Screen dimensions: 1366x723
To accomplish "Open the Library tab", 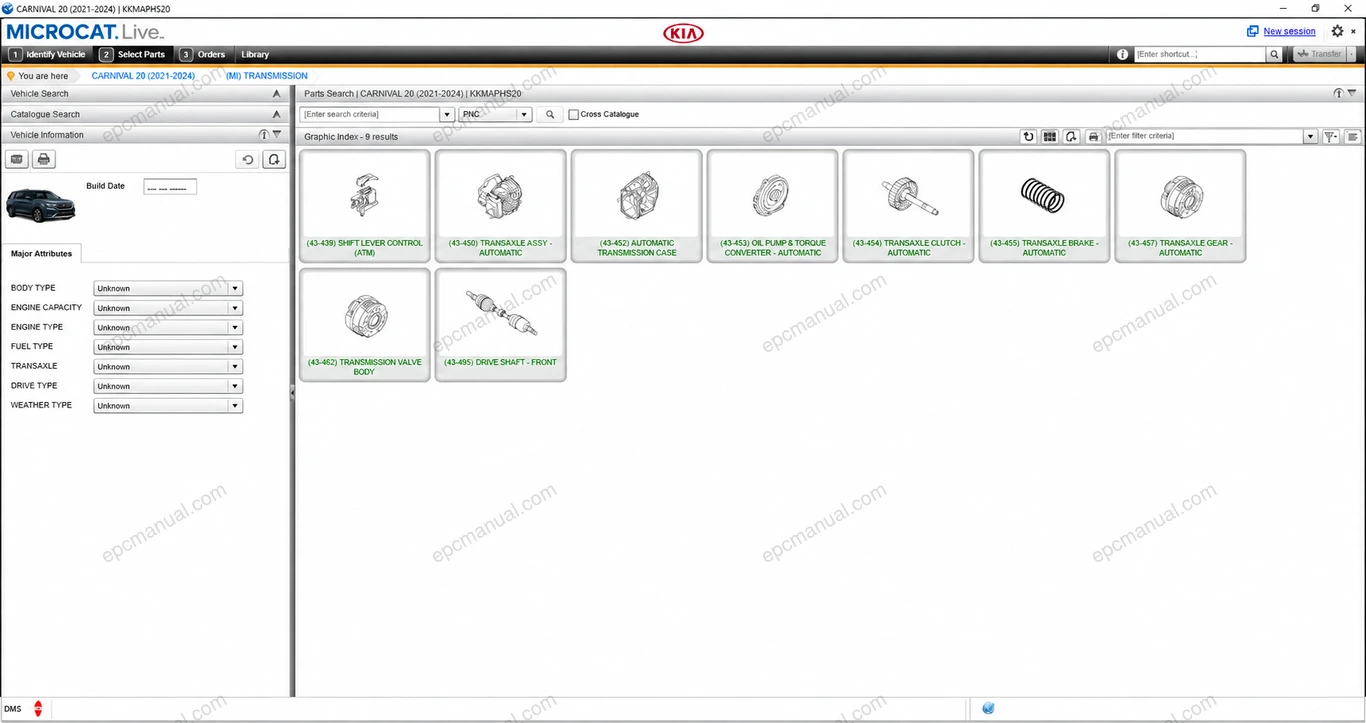I will pos(255,55).
